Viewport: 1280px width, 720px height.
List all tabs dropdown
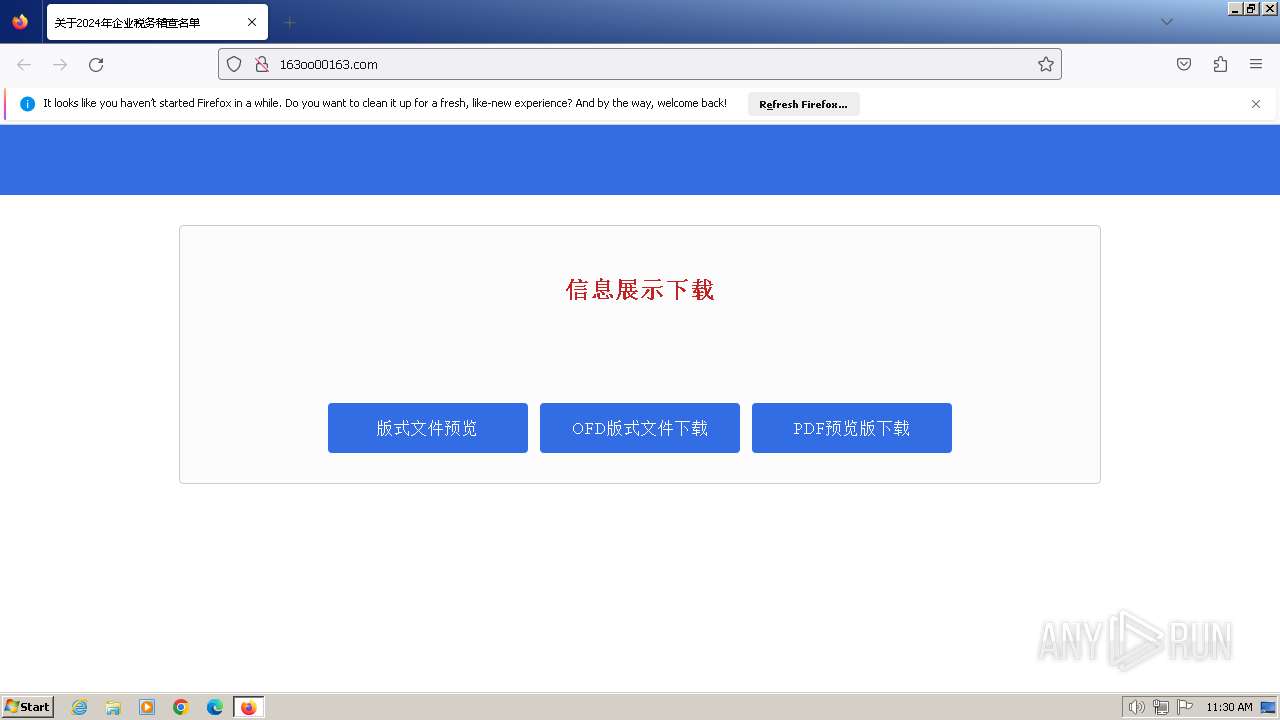click(1167, 22)
